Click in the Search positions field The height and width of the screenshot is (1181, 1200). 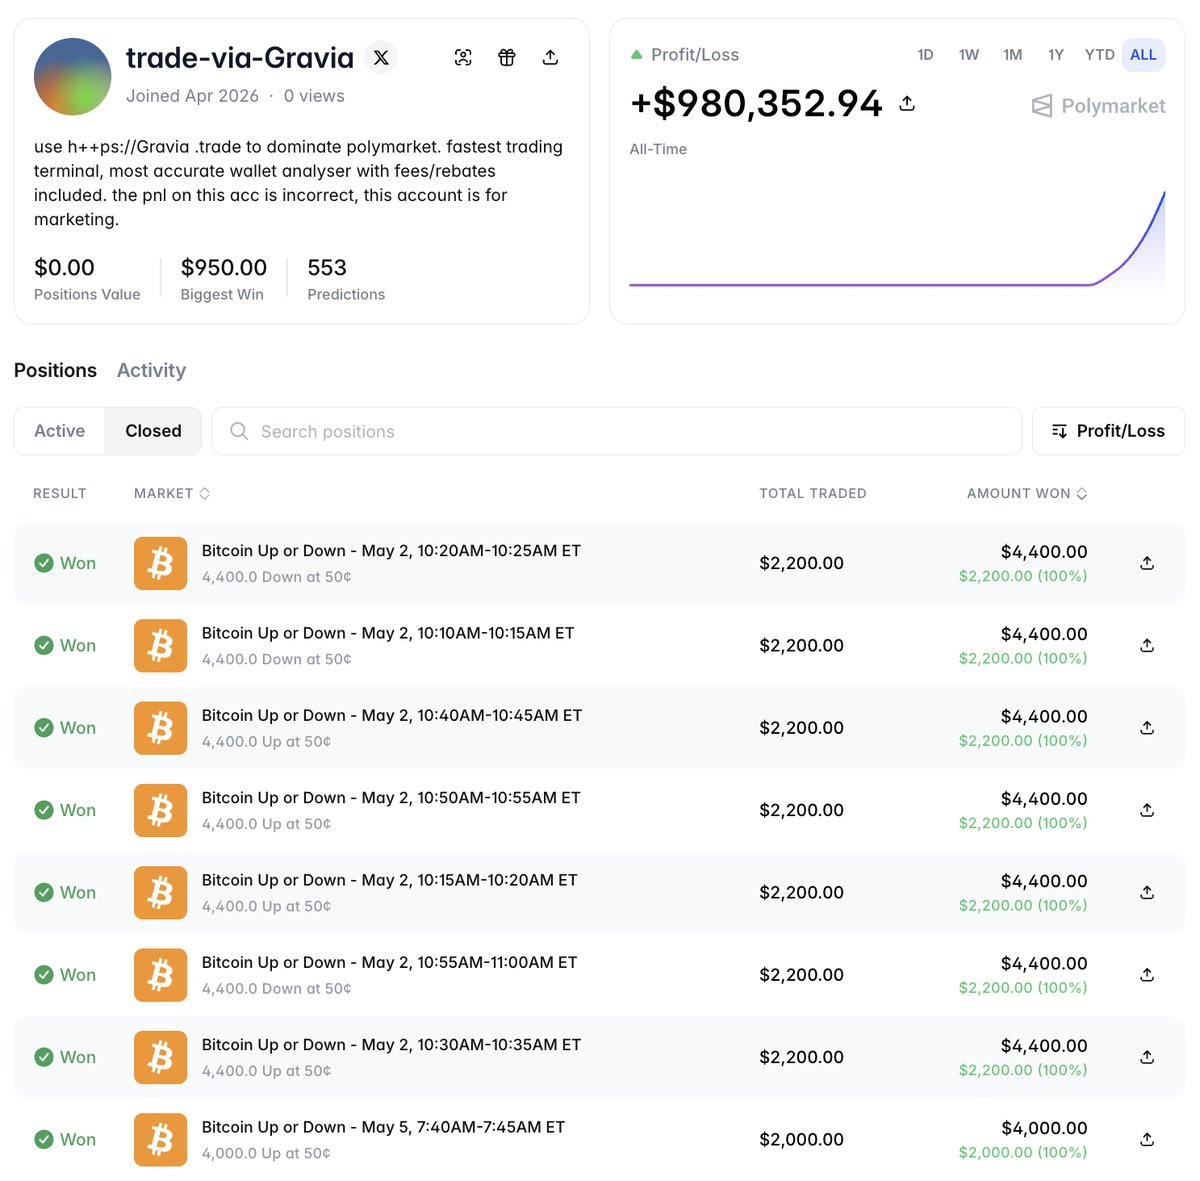[x=617, y=431]
